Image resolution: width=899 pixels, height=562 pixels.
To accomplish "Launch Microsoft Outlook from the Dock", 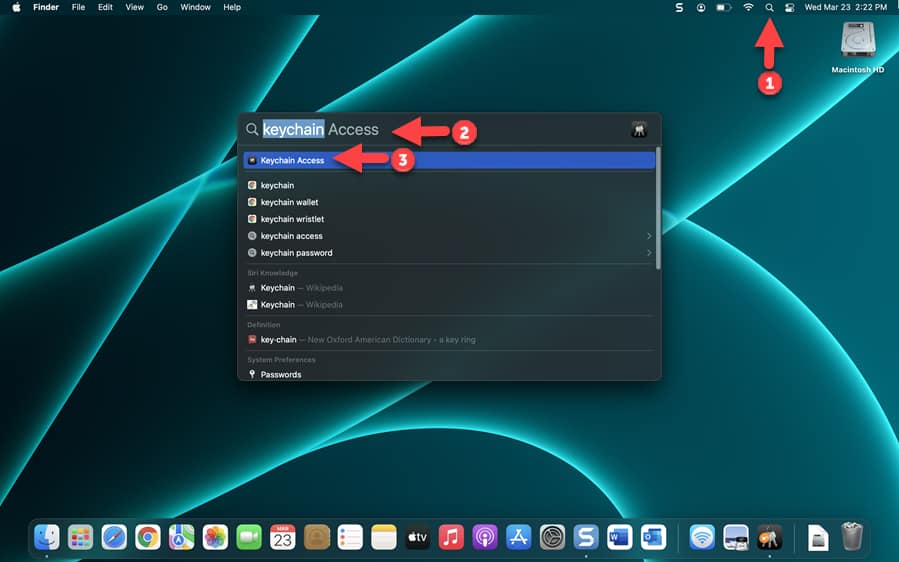I will tap(654, 537).
